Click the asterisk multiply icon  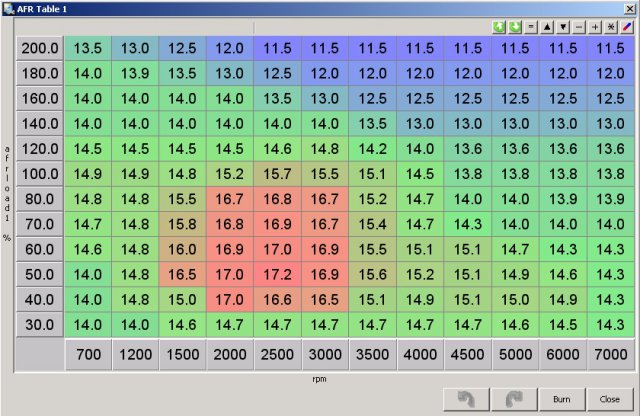pyautogui.click(x=611, y=27)
